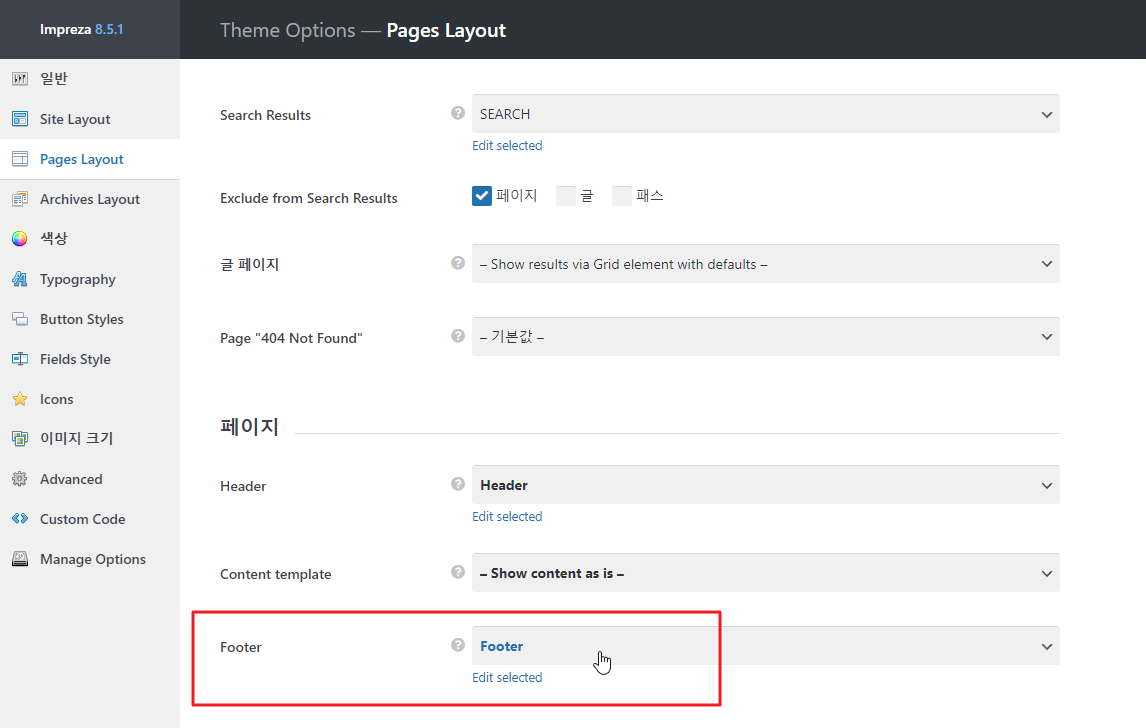Image resolution: width=1146 pixels, height=728 pixels.
Task: Click the Manage Options sidebar icon
Action: click(x=20, y=558)
